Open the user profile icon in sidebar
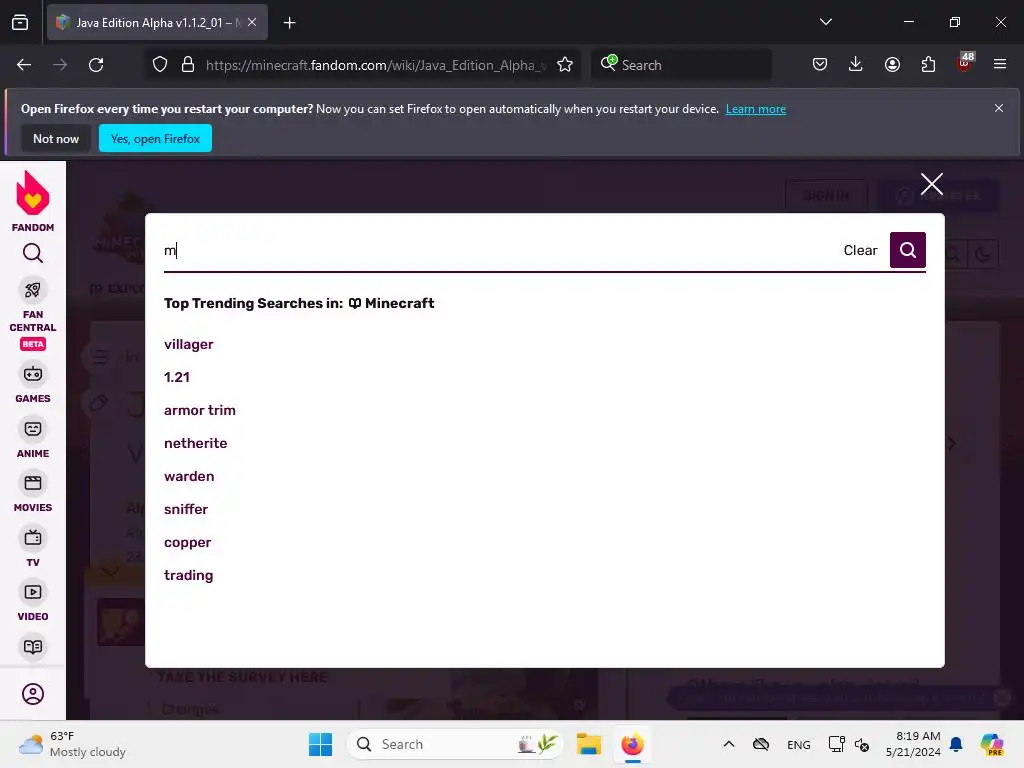The width and height of the screenshot is (1024, 768). pyautogui.click(x=33, y=694)
